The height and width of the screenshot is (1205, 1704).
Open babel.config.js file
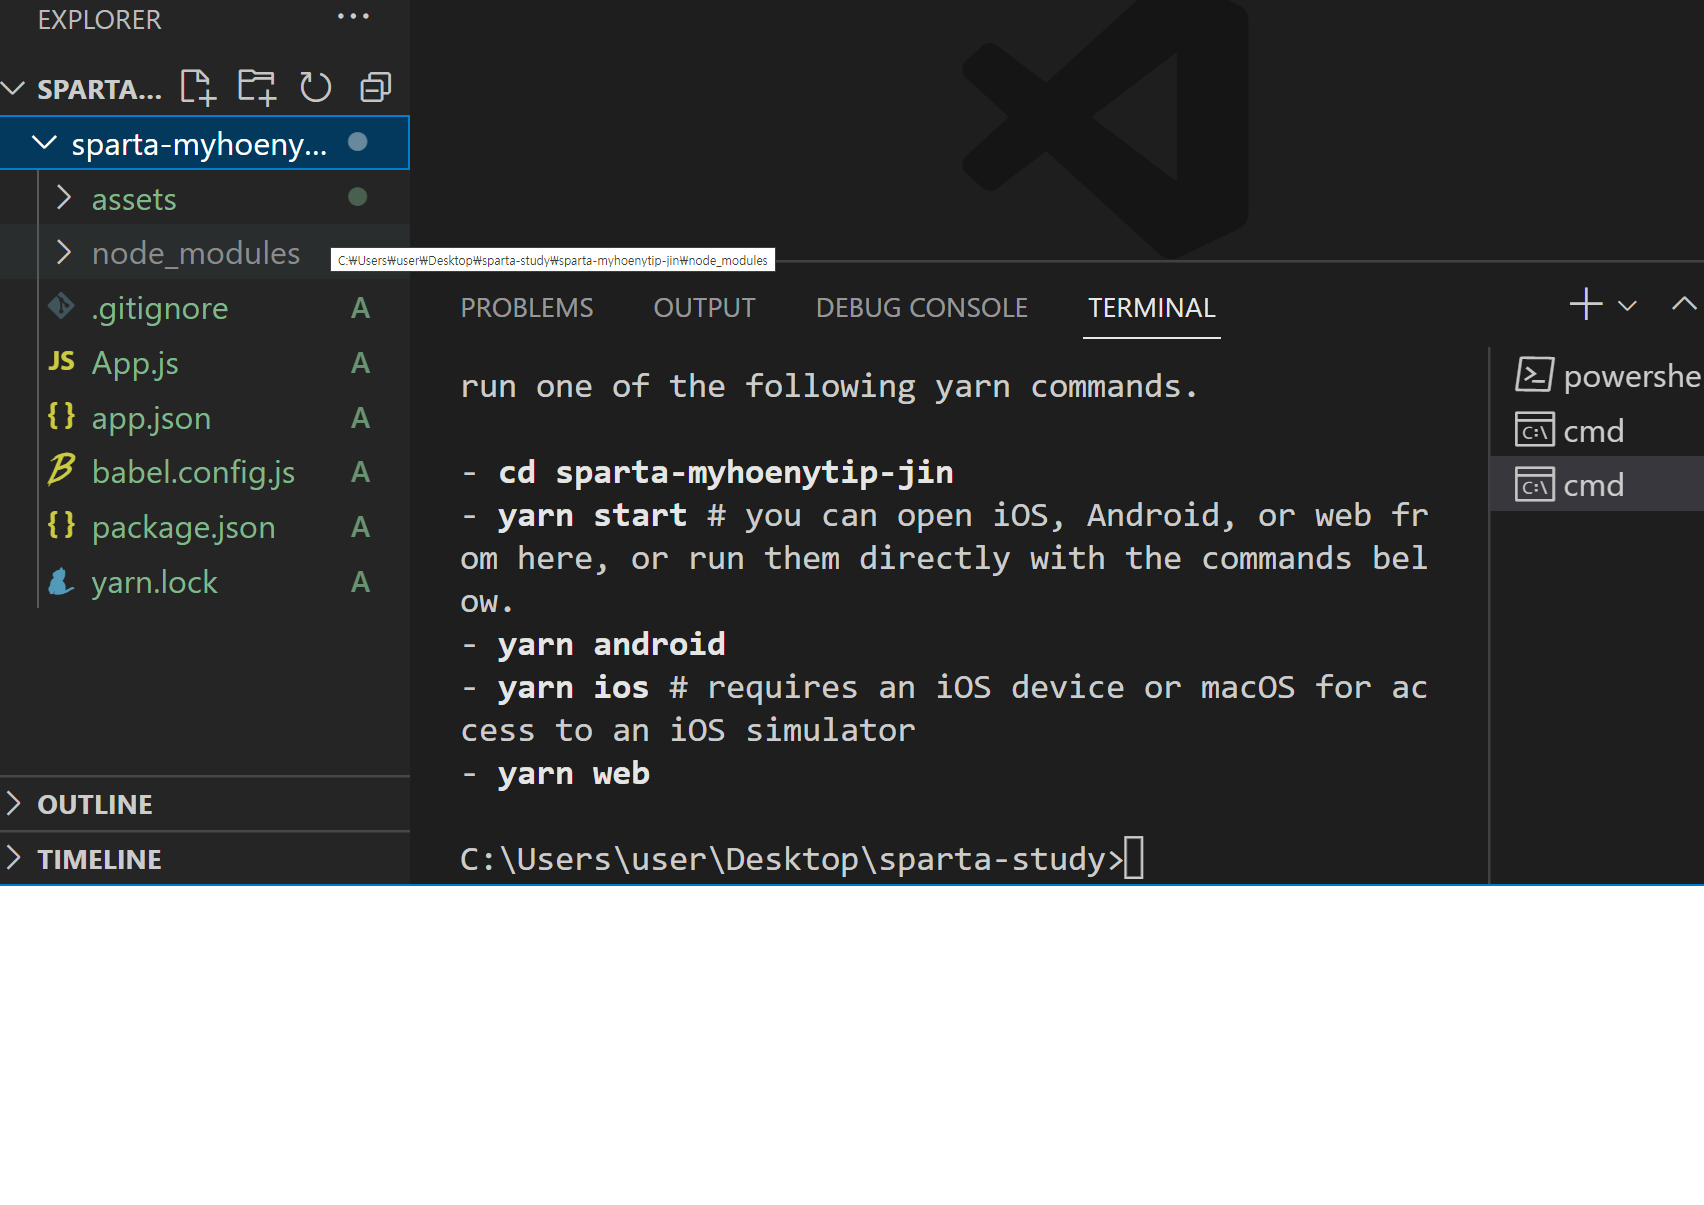205,472
